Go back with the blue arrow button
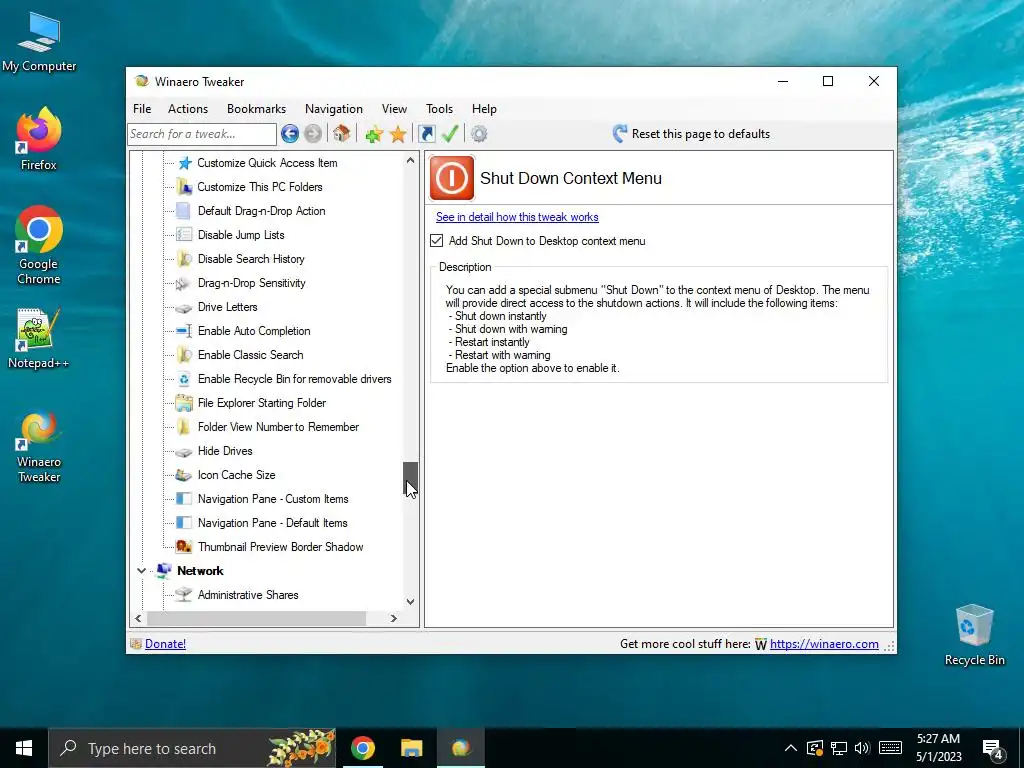This screenshot has width=1024, height=768. 290,134
